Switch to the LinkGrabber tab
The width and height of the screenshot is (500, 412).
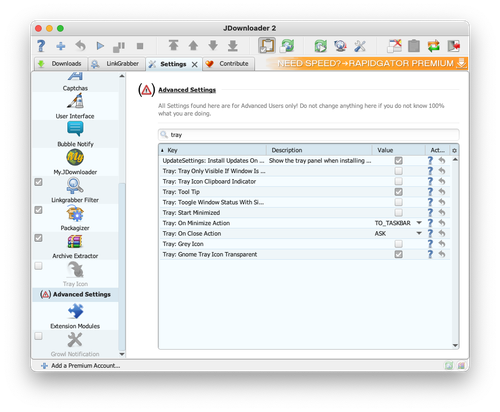(117, 64)
